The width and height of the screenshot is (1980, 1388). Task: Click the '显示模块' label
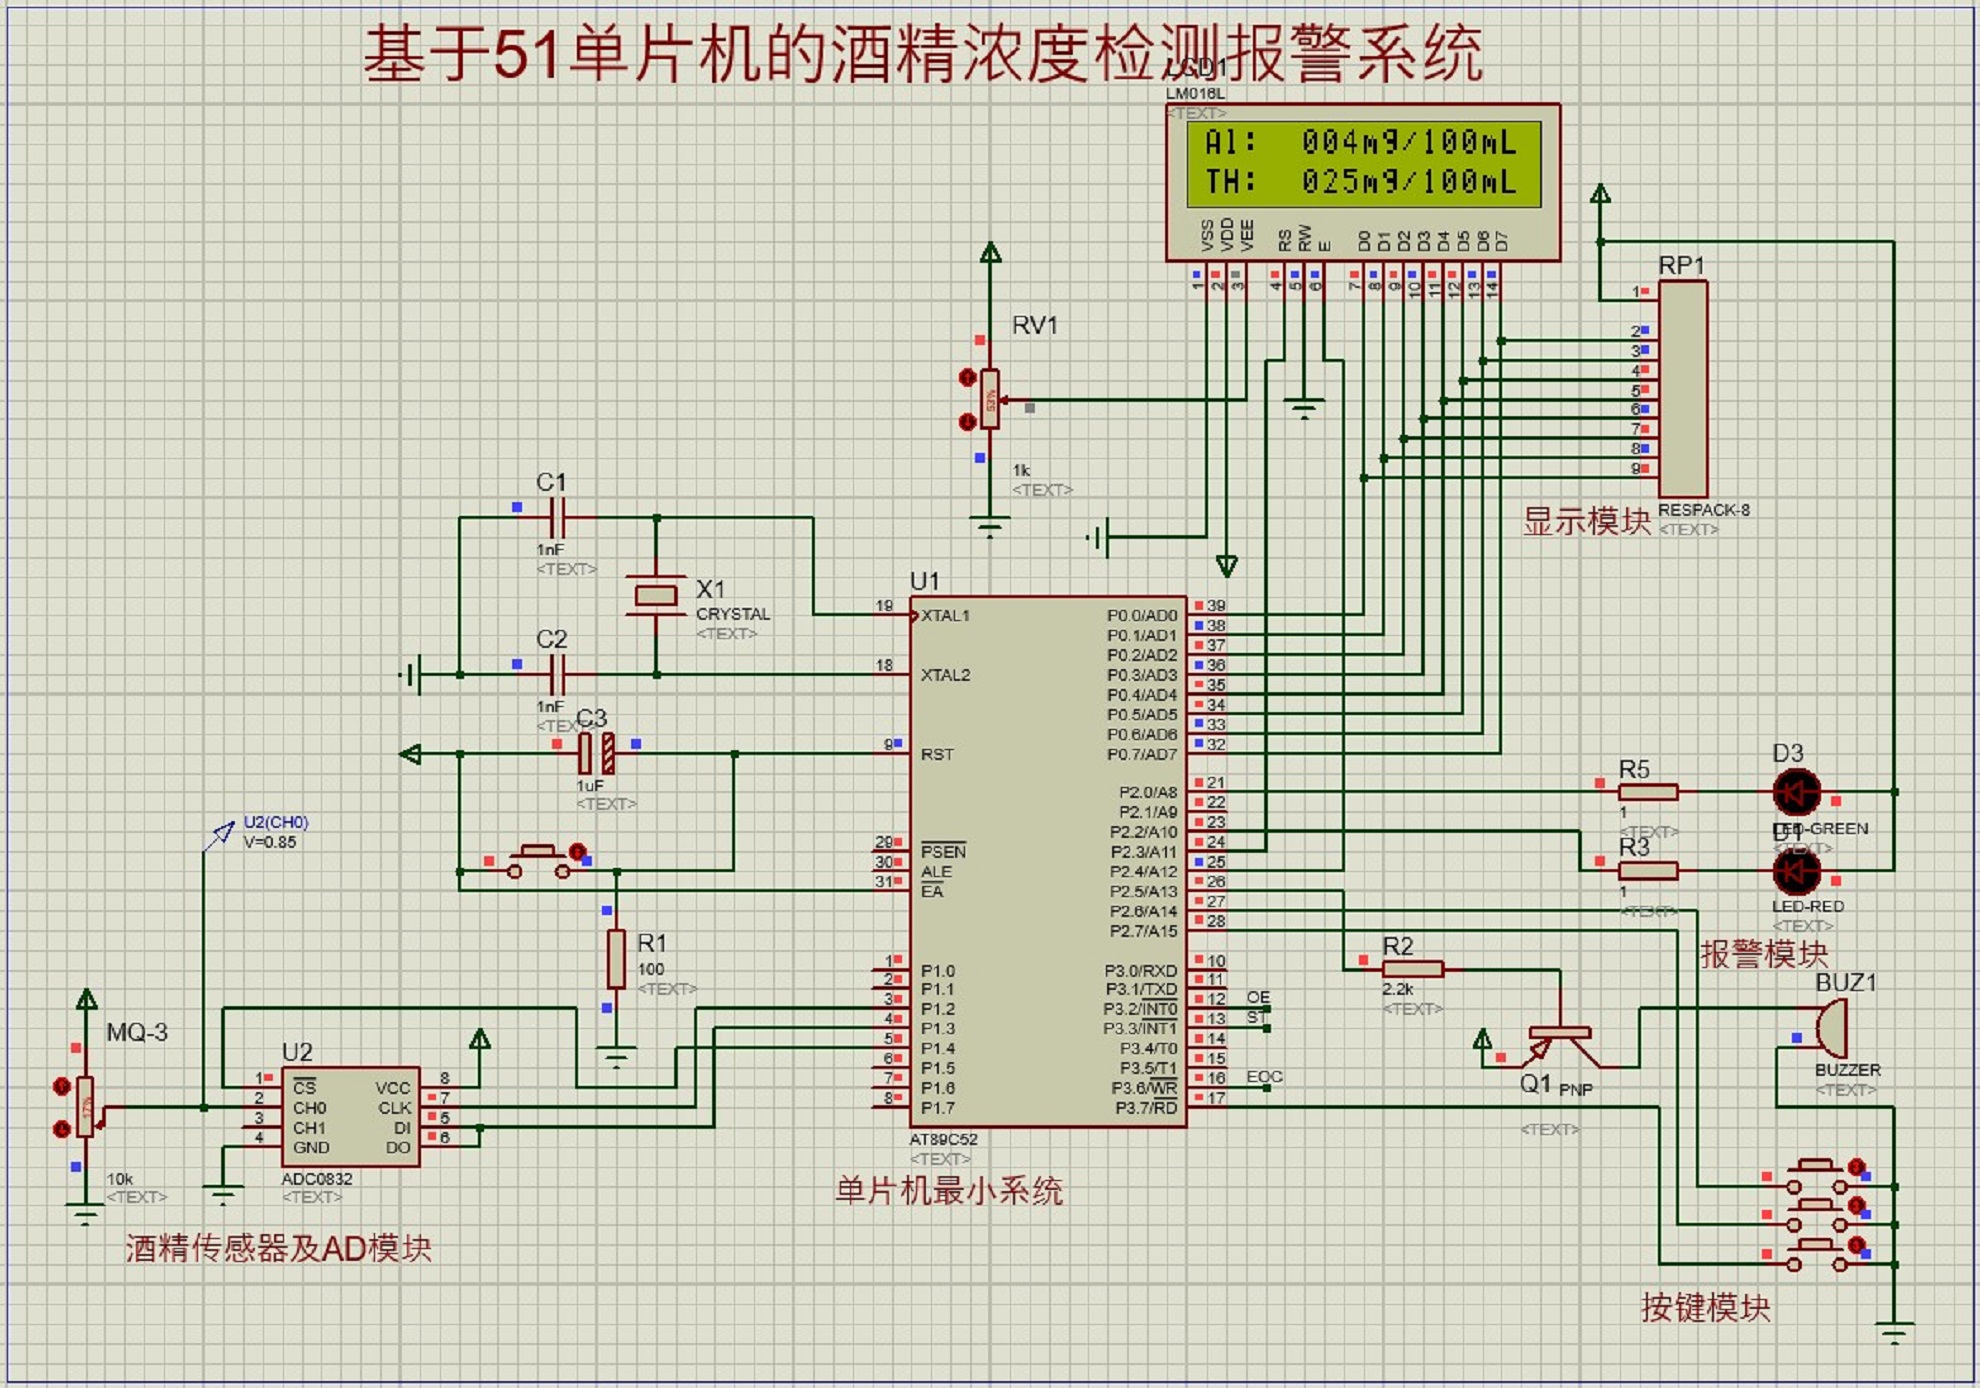pos(1587,521)
